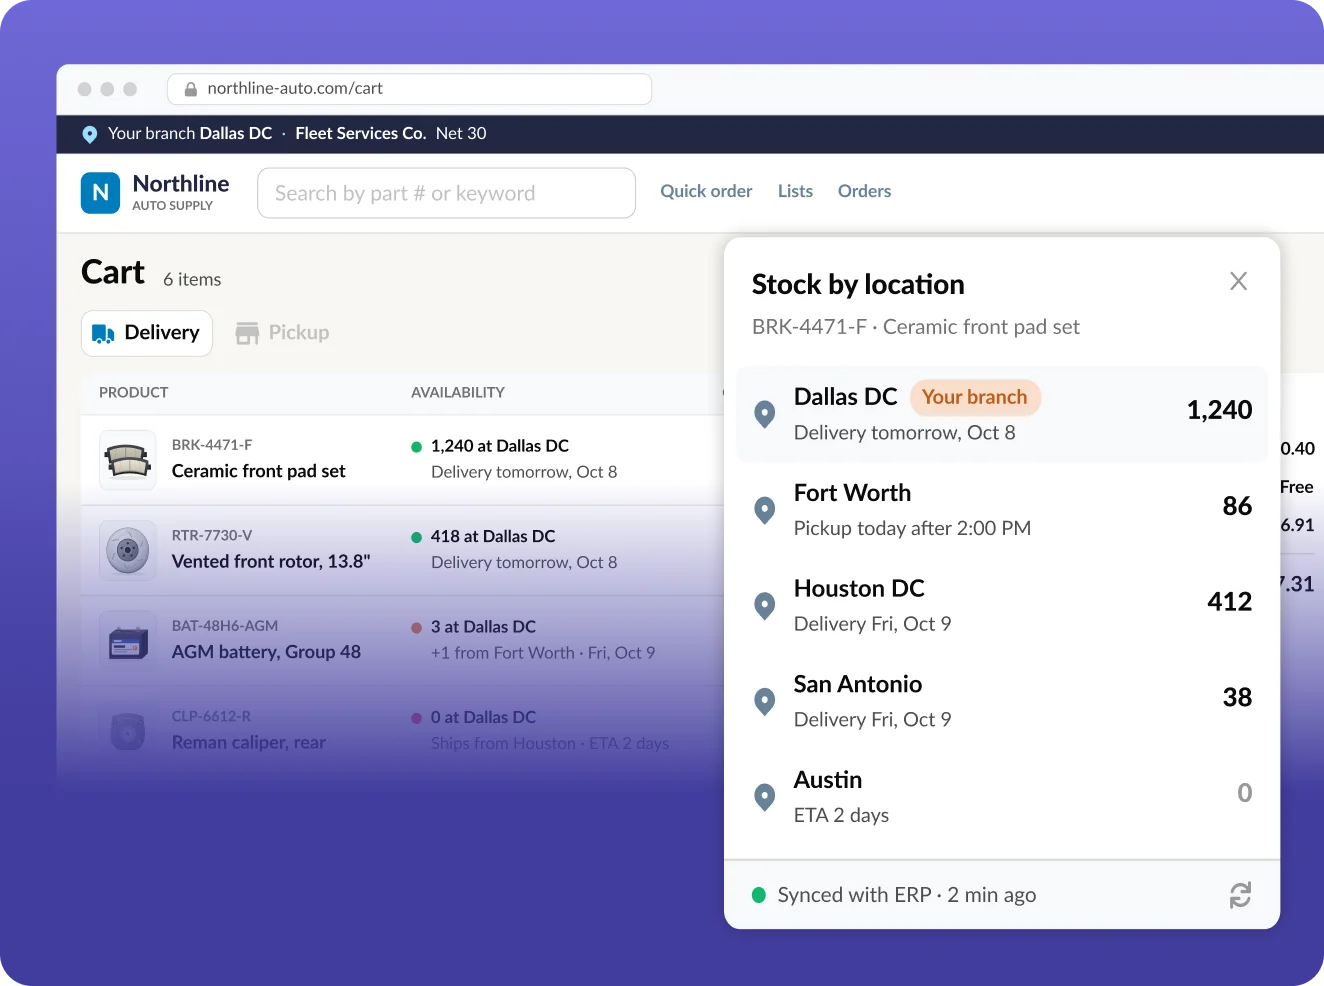Click the PRODUCT column header
The width and height of the screenshot is (1324, 986).
(x=134, y=393)
